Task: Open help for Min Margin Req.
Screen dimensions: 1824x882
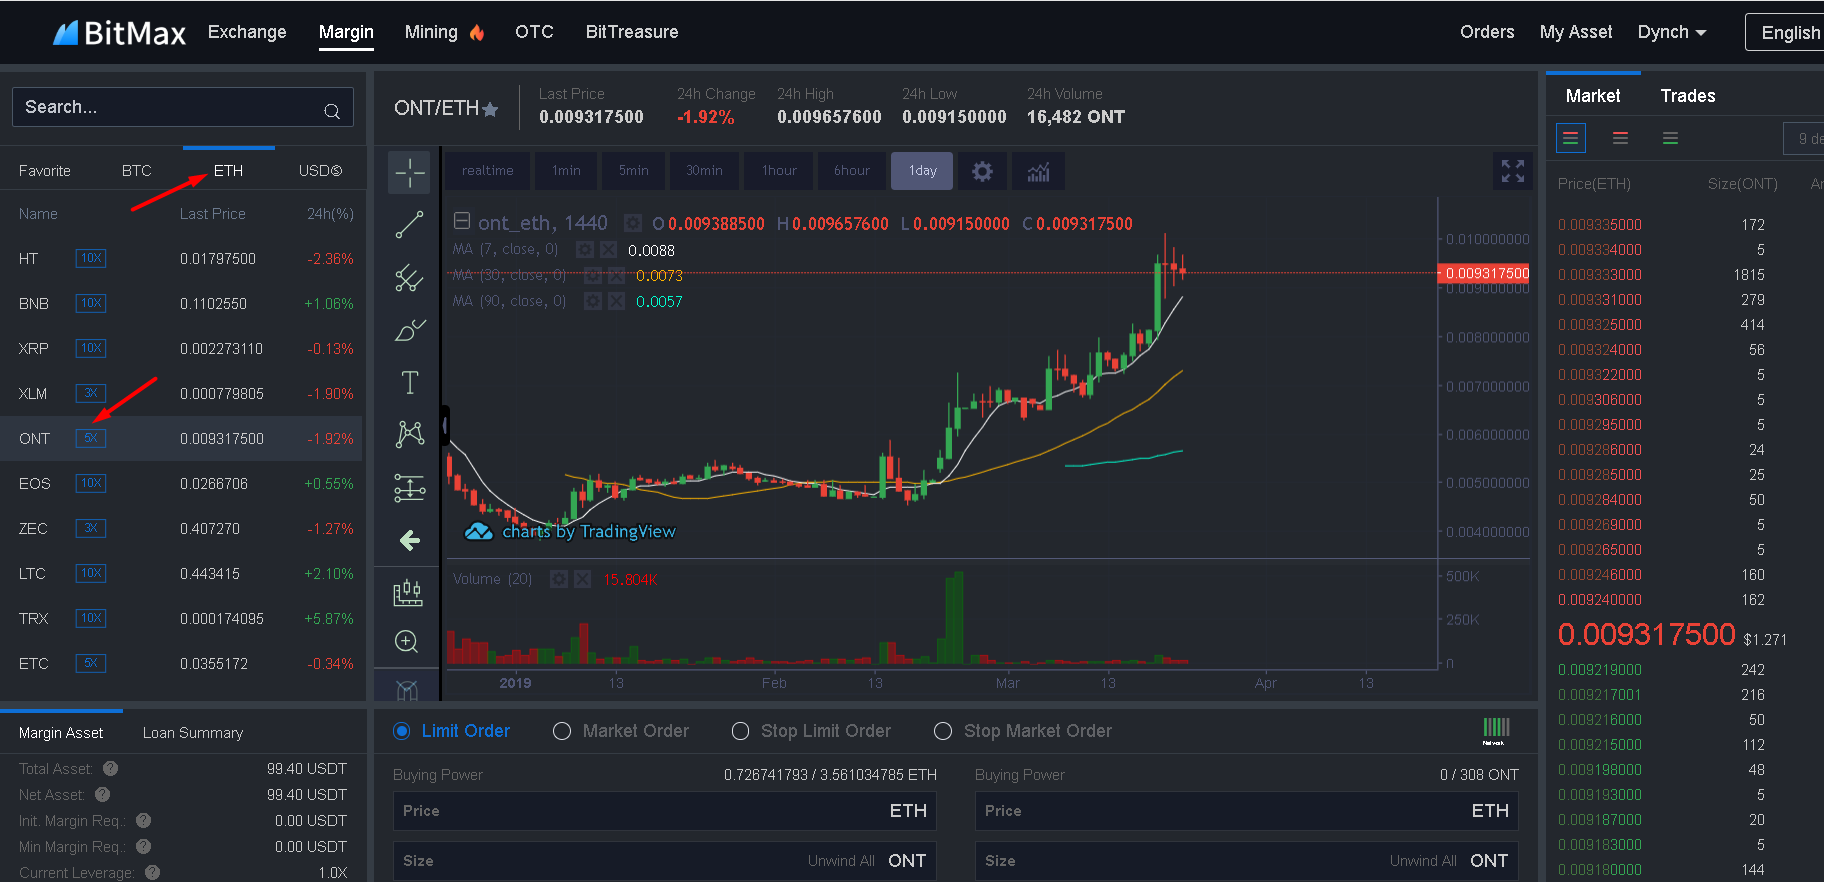Action: pos(144,846)
